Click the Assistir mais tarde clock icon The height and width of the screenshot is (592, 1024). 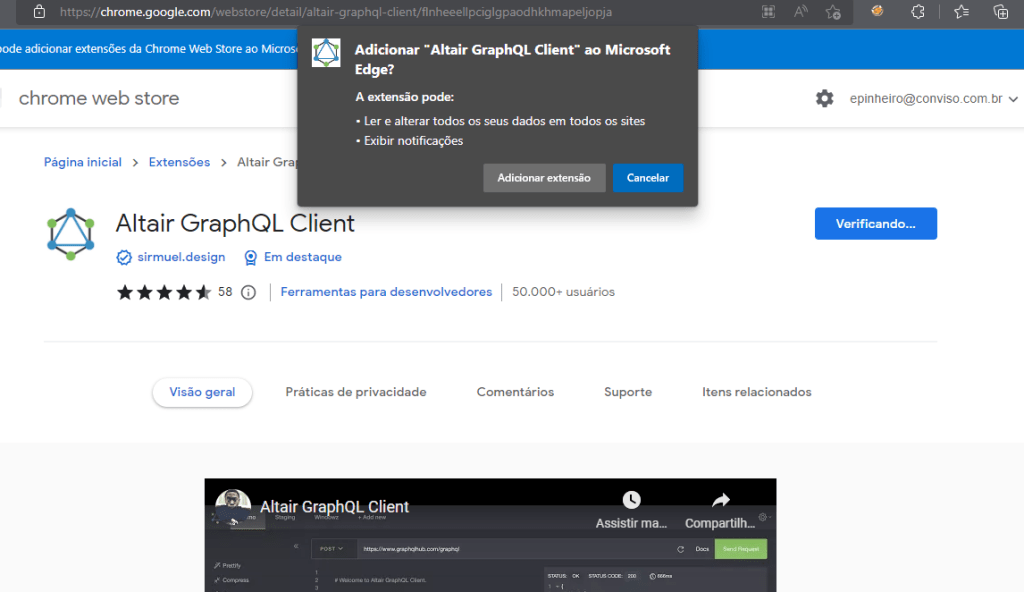click(632, 501)
